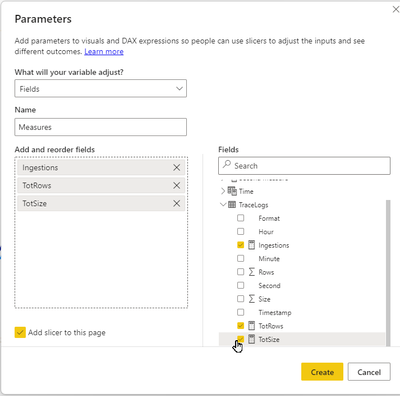The width and height of the screenshot is (400, 396).
Task: Click the sigma icon beside Rows
Action: 252,272
